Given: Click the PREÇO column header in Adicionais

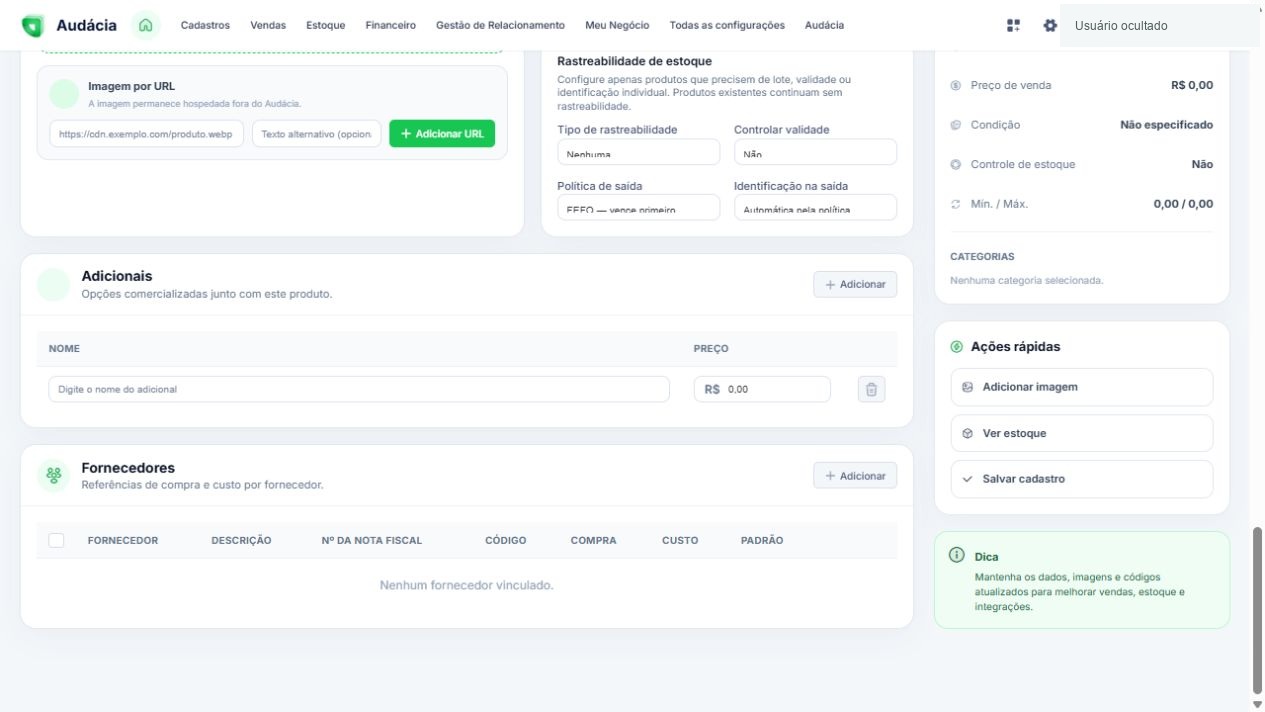Looking at the screenshot, I should (711, 349).
